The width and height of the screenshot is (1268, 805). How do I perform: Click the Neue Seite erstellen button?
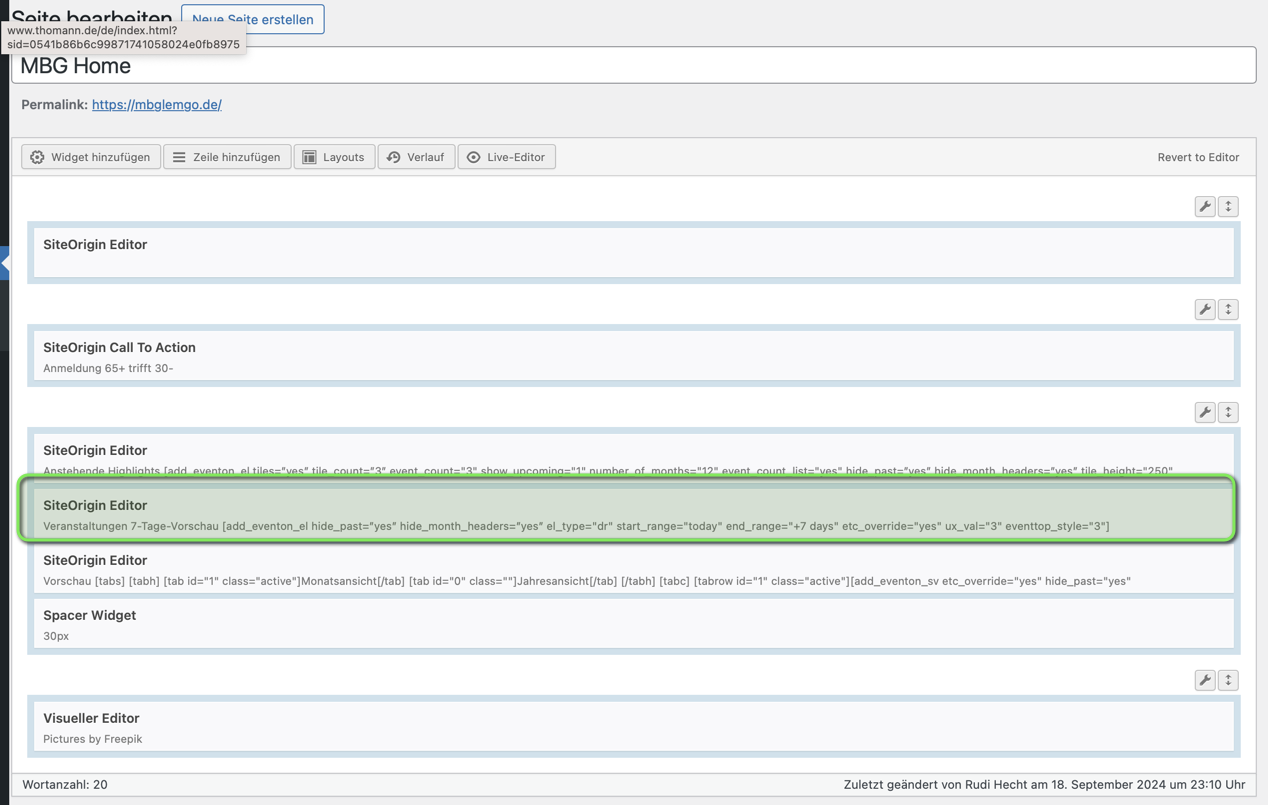pyautogui.click(x=253, y=19)
